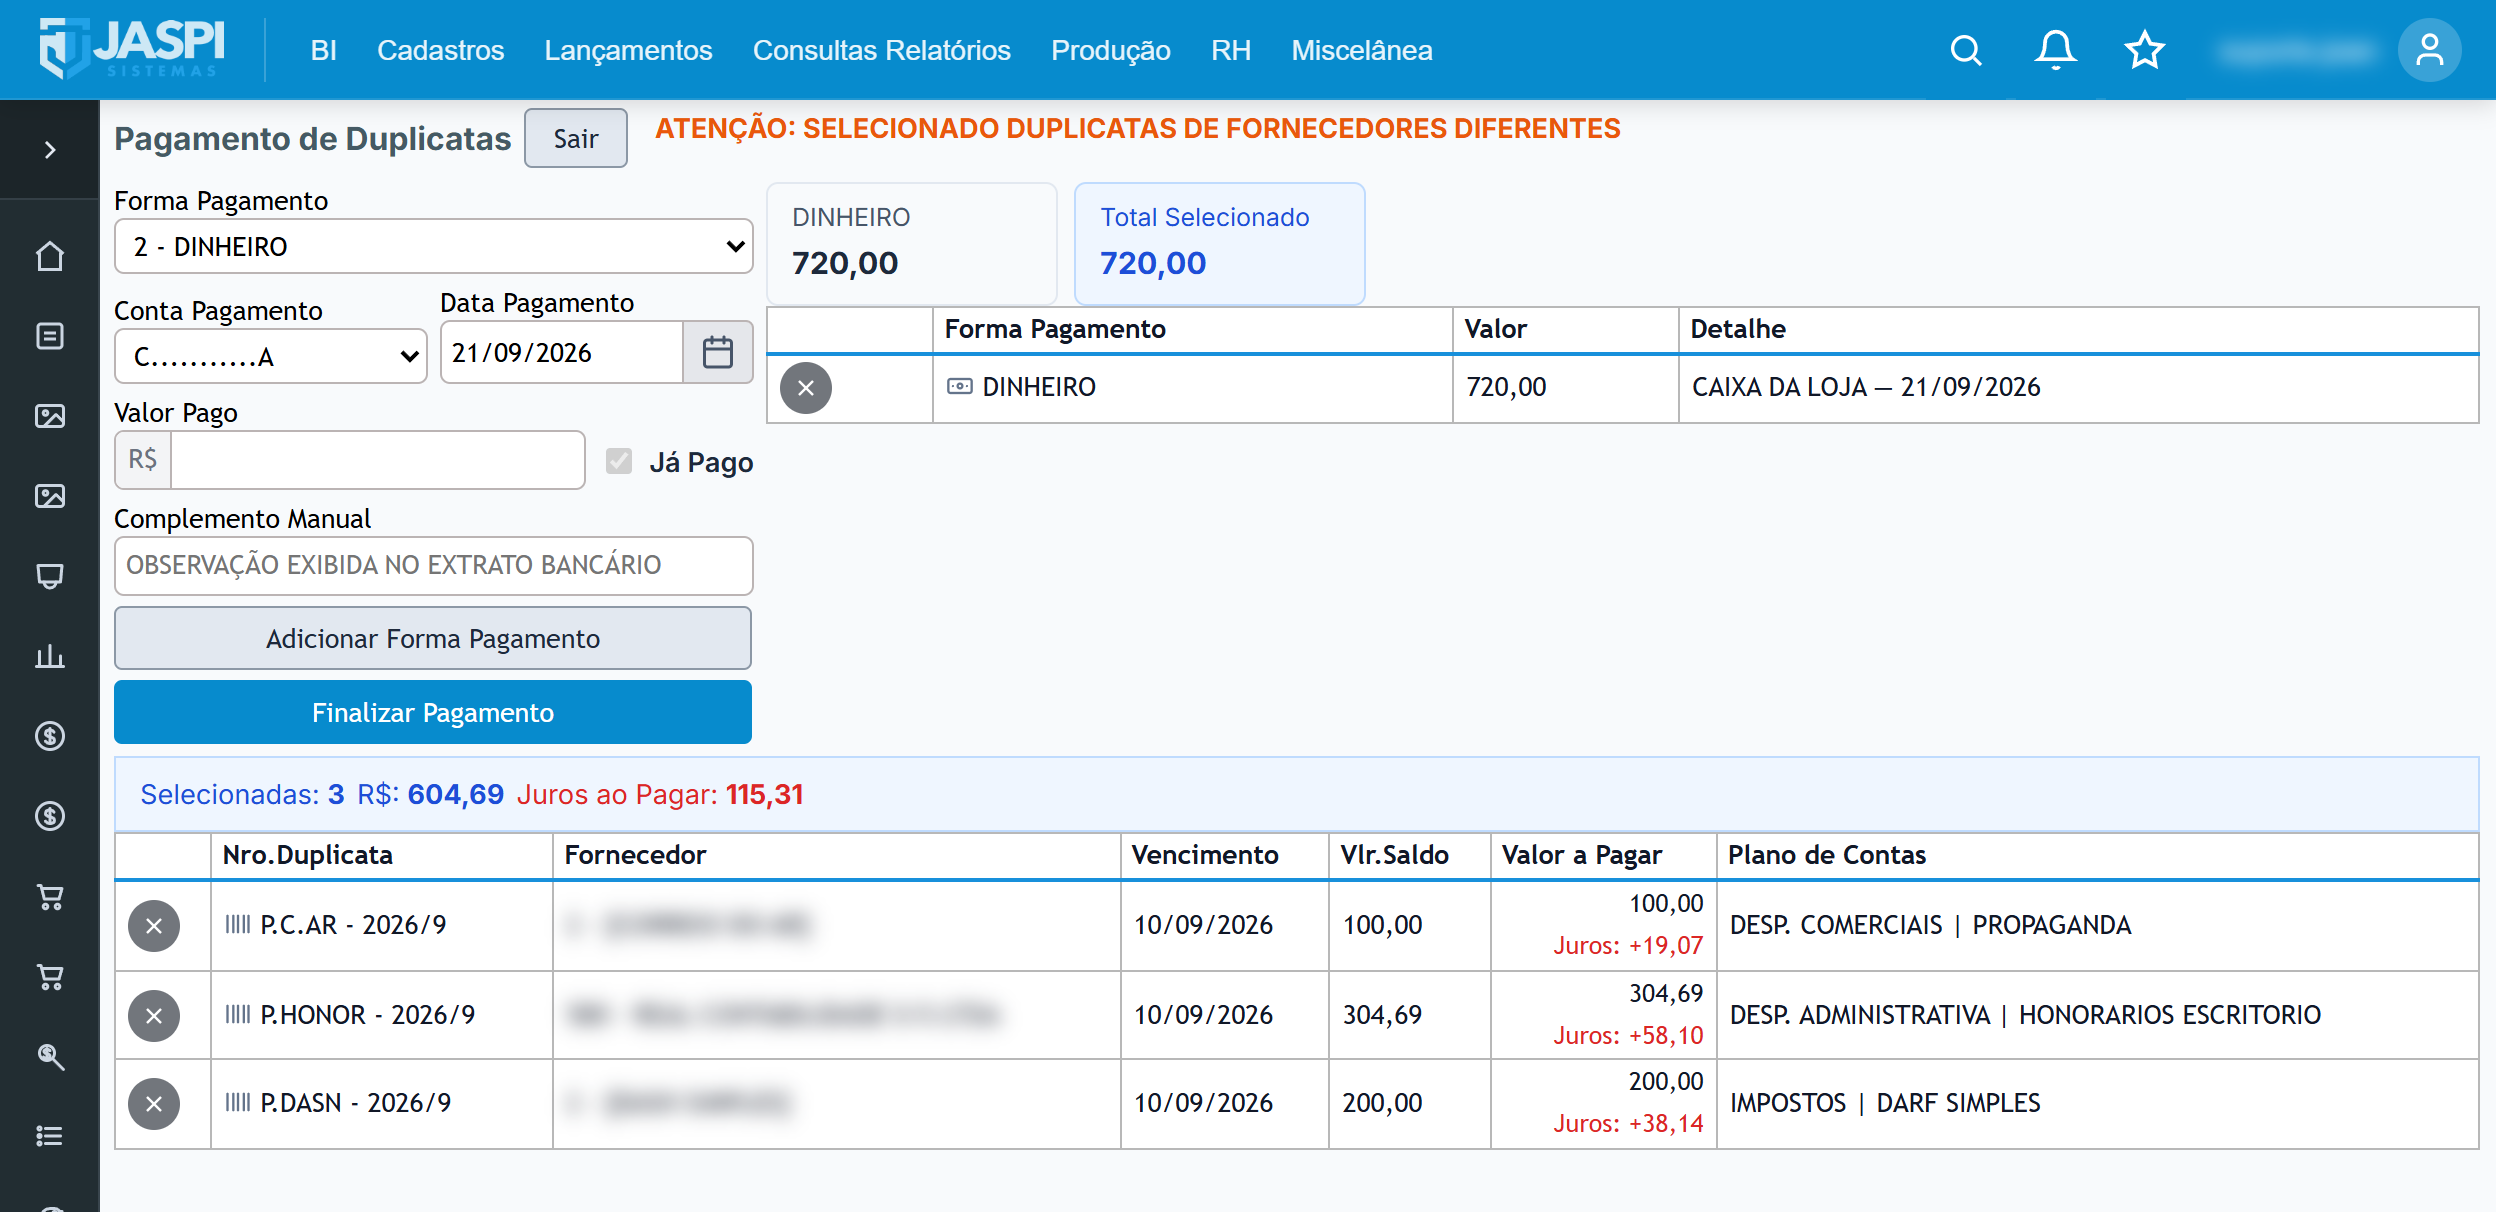Image resolution: width=2496 pixels, height=1212 pixels.
Task: Open the first shopping cart sidebar icon
Action: pyautogui.click(x=50, y=896)
